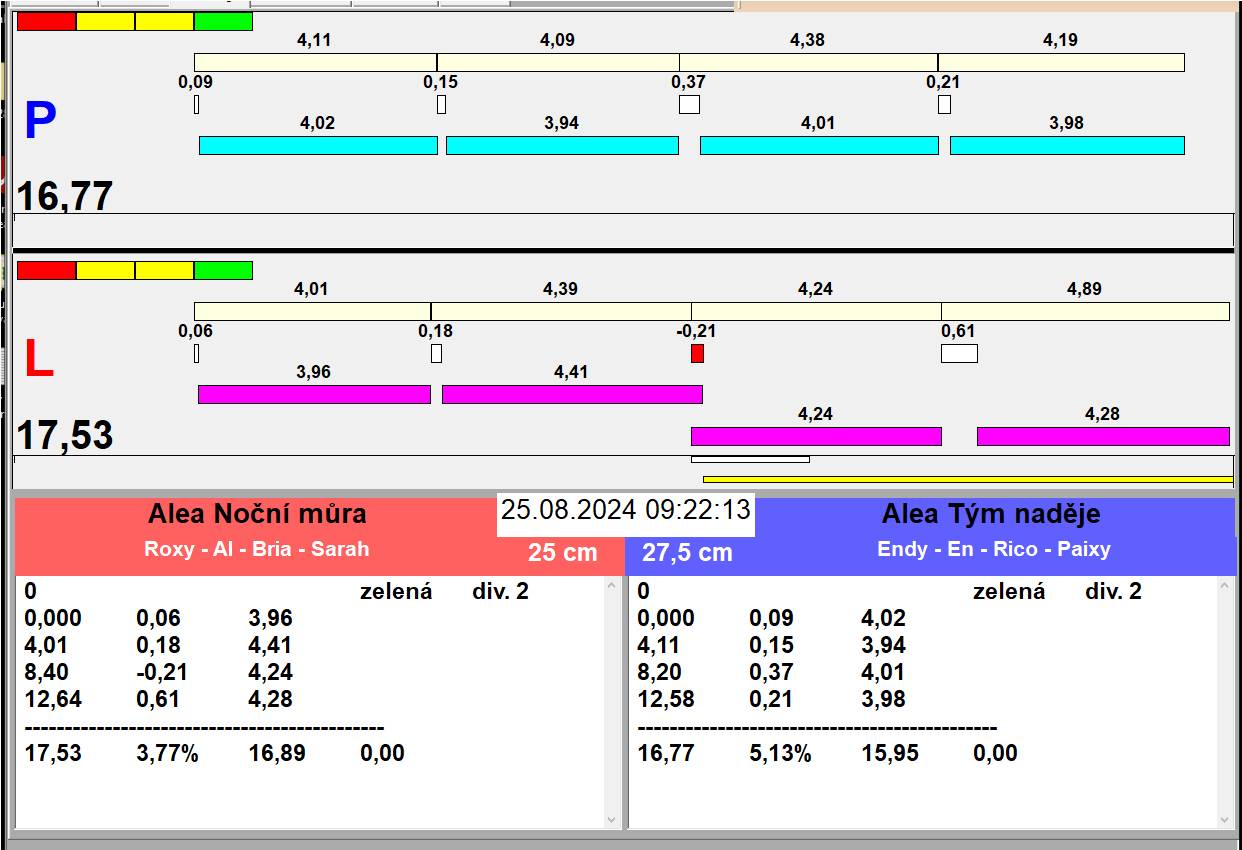Click the magenta run bar labeled 4,28
This screenshot has height=850, width=1242.
click(x=1103, y=436)
